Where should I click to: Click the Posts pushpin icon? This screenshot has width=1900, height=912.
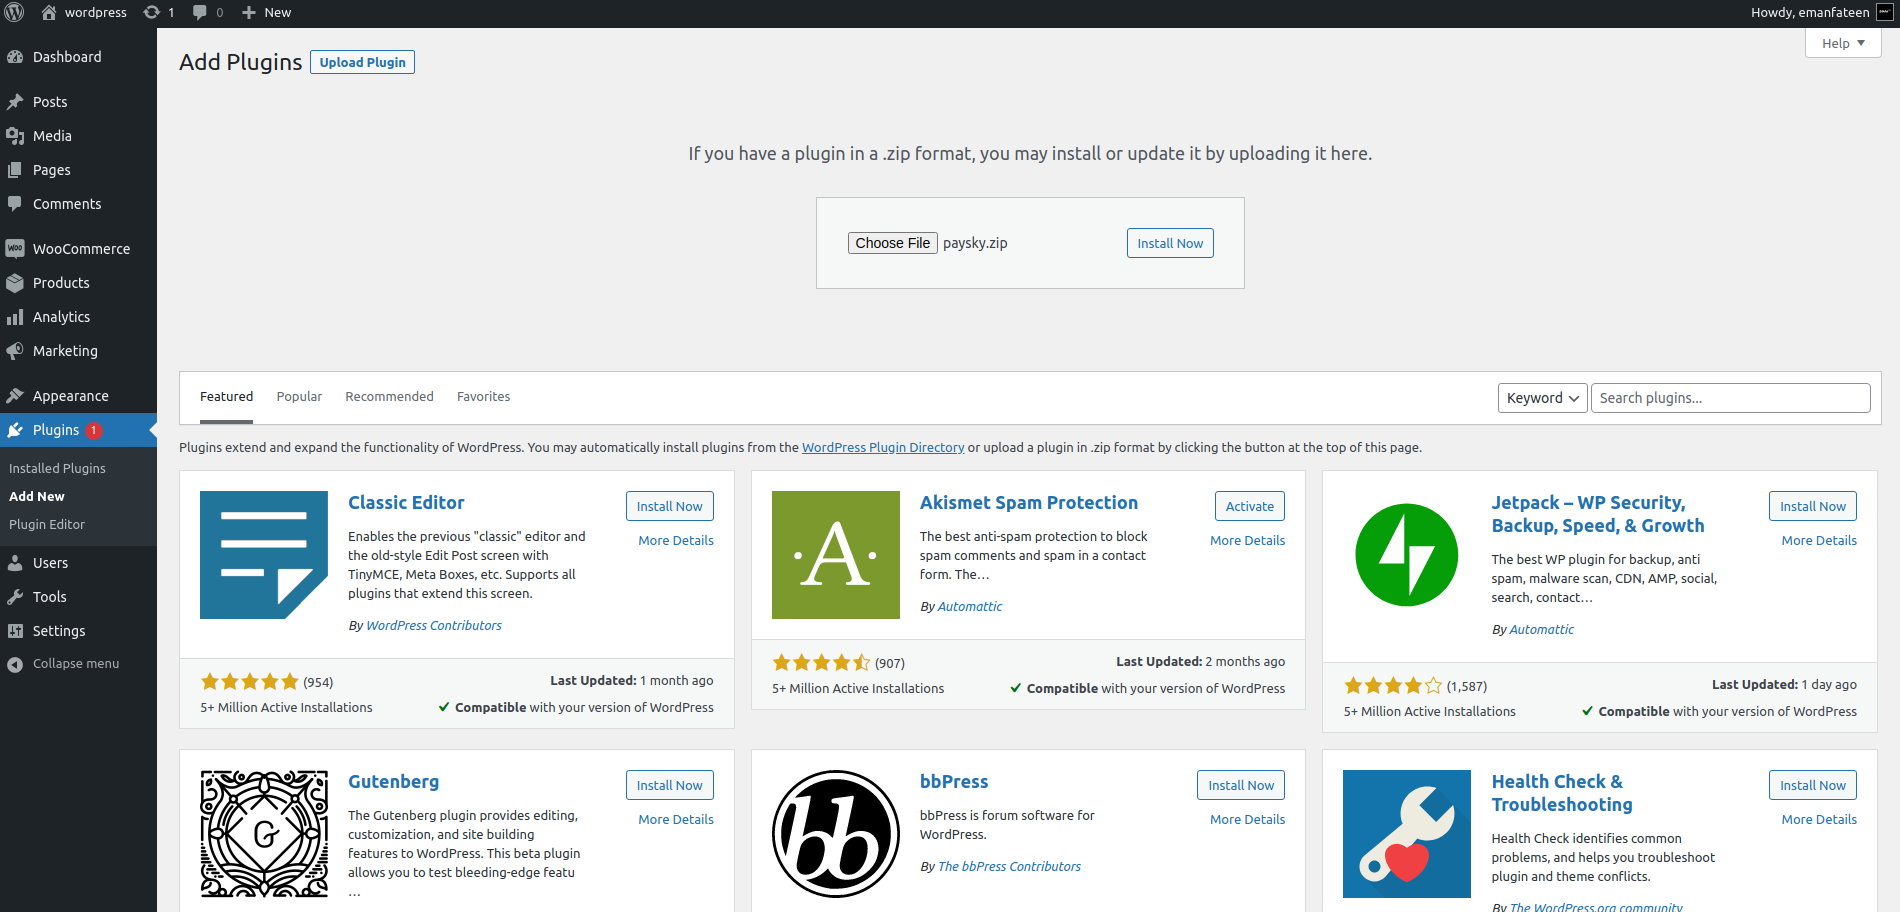[15, 102]
